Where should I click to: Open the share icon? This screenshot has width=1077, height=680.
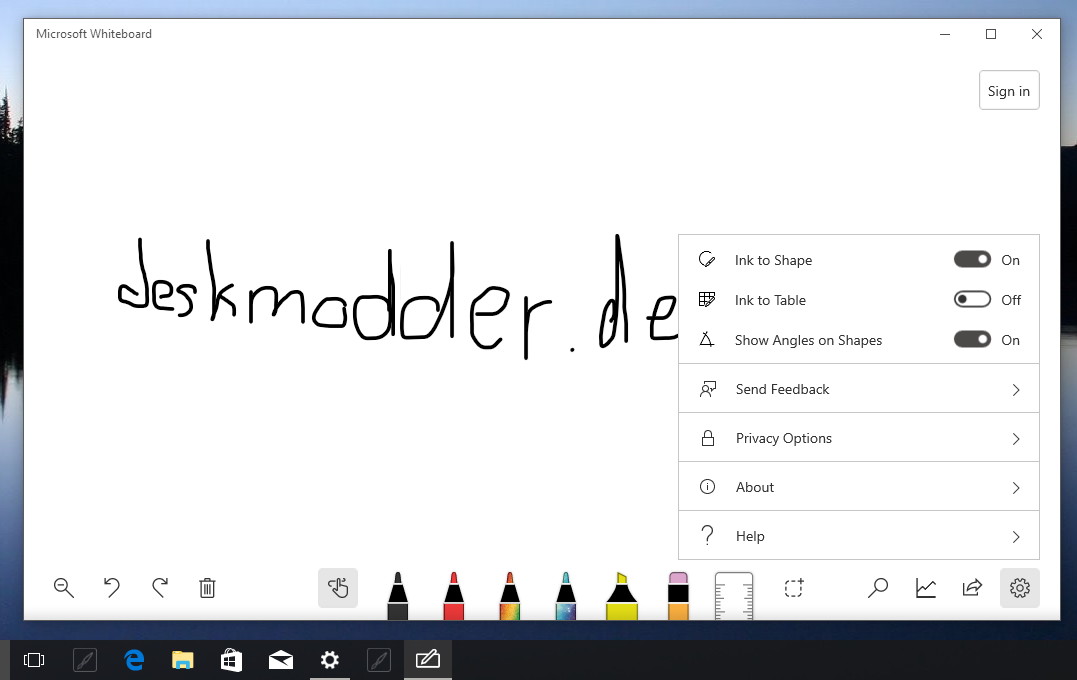click(x=973, y=588)
